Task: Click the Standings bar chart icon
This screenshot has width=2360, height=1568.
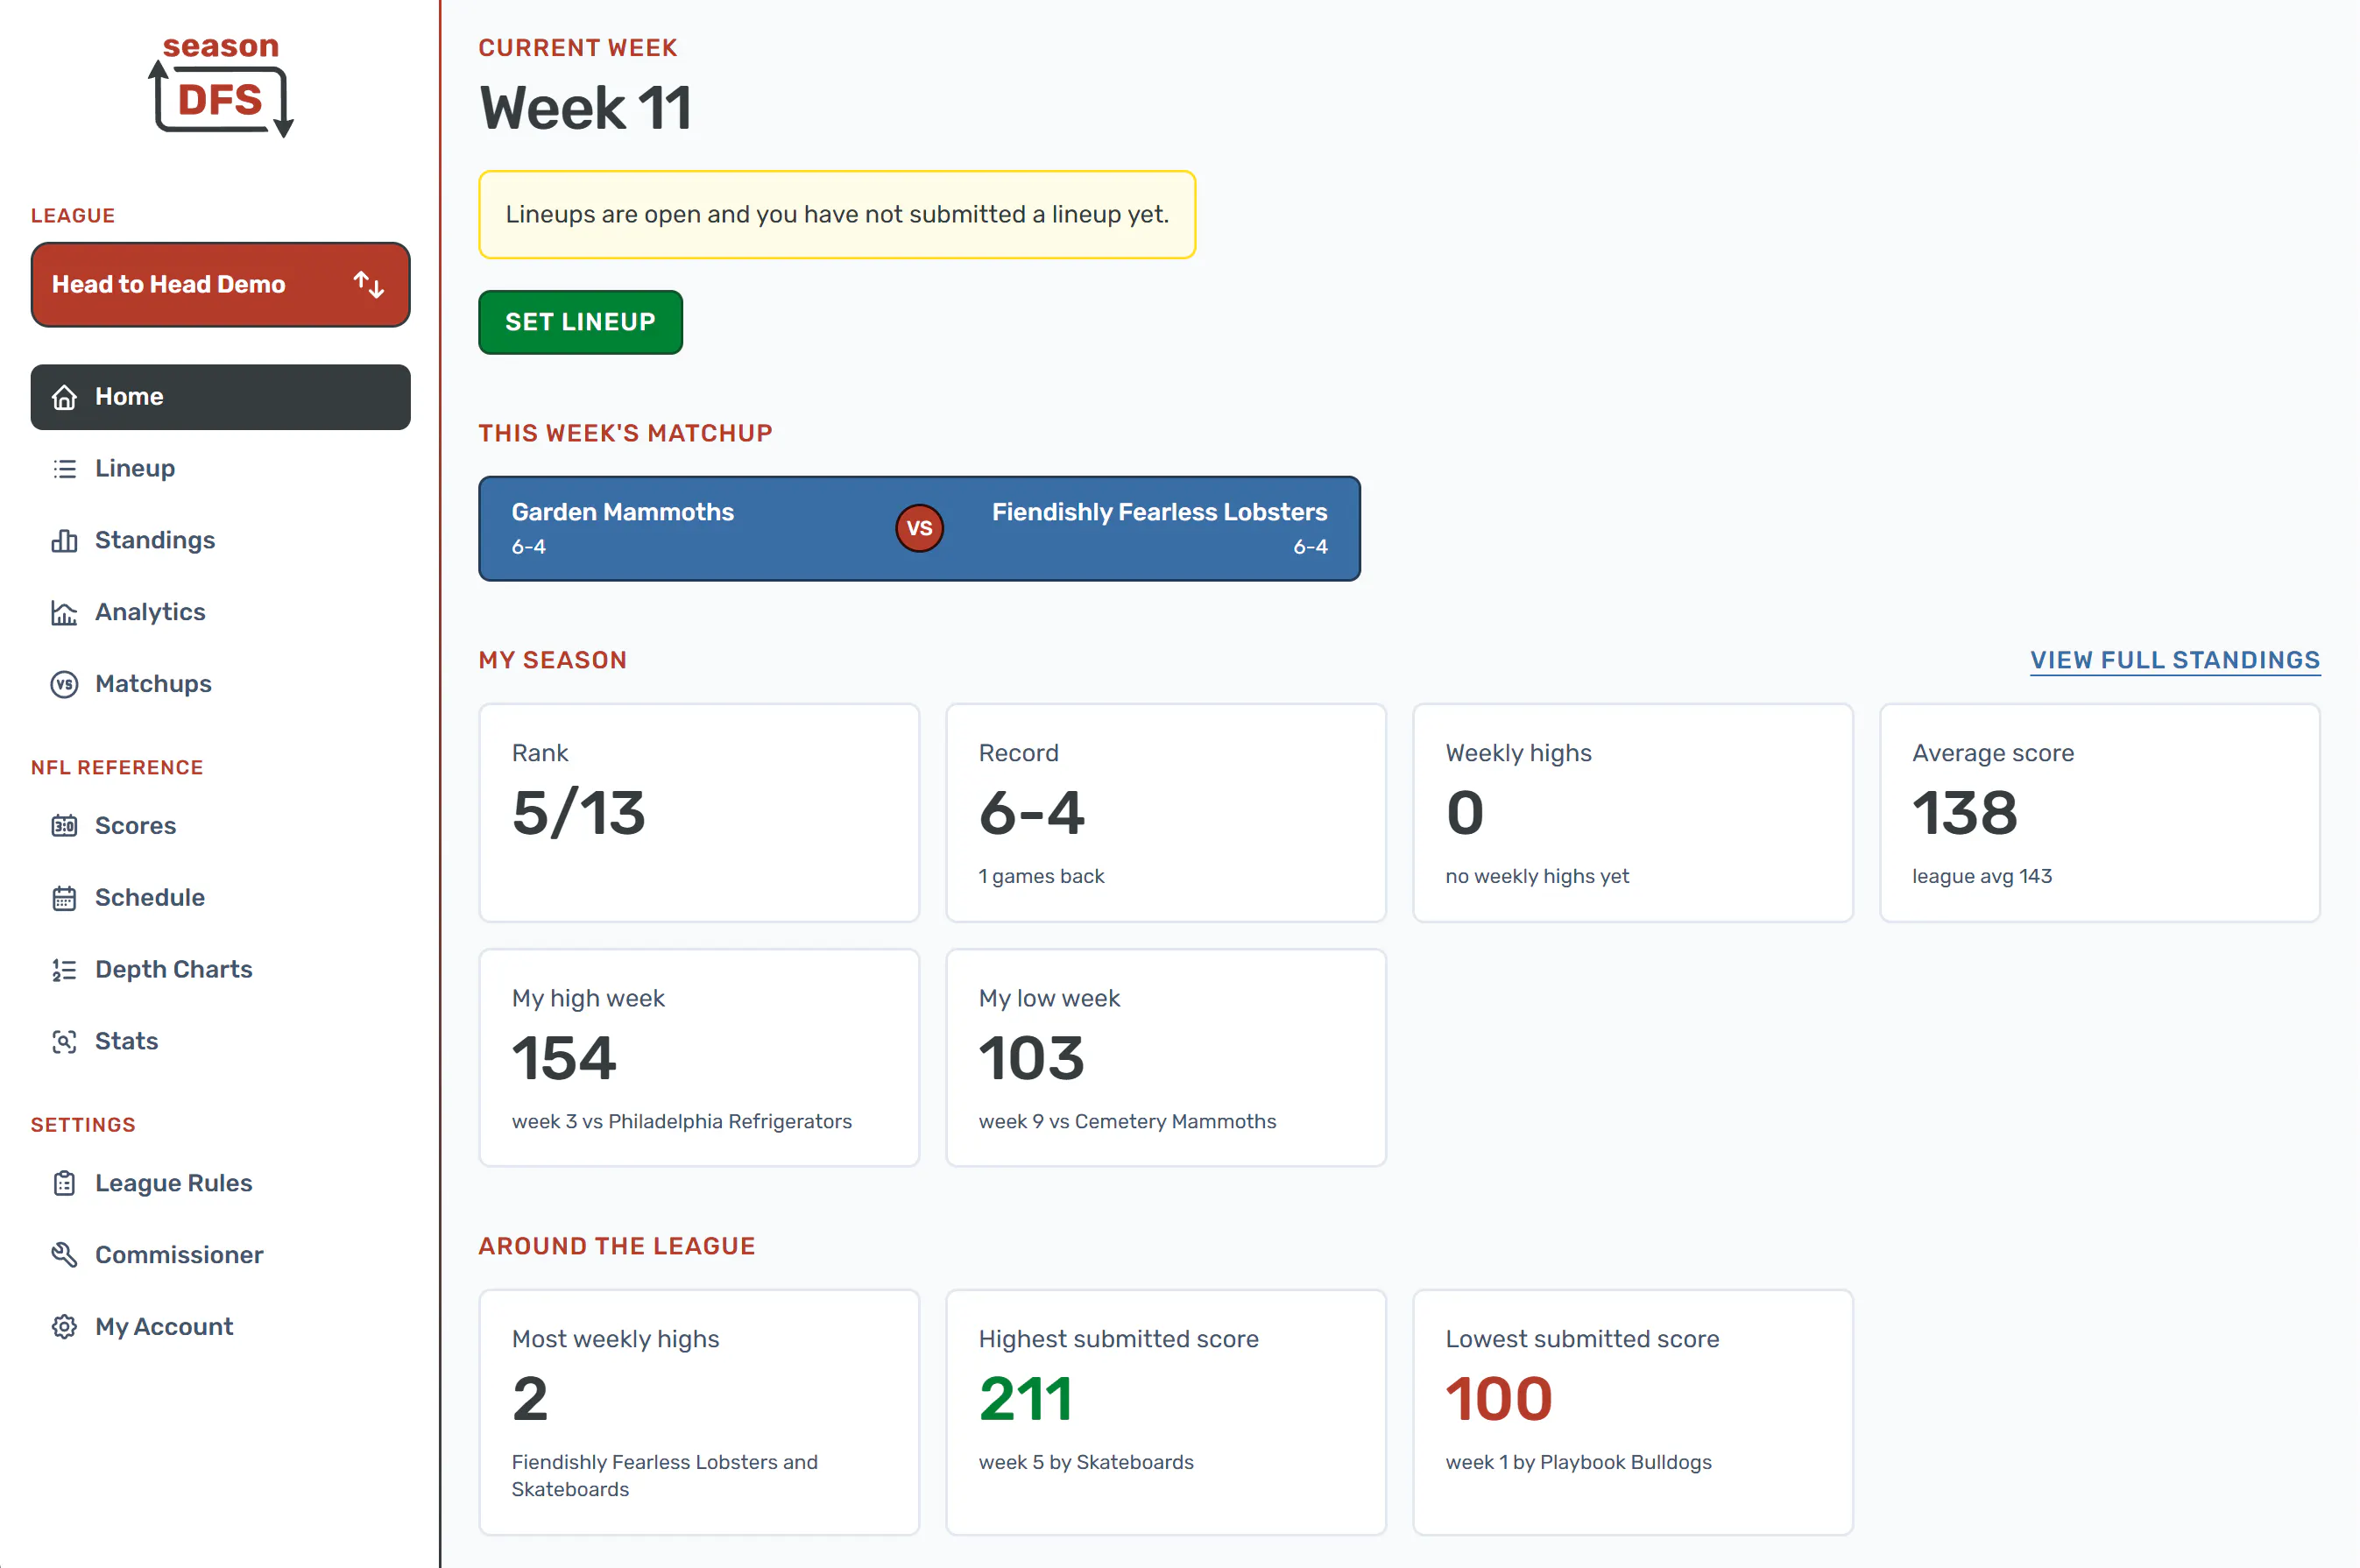Action: (64, 541)
